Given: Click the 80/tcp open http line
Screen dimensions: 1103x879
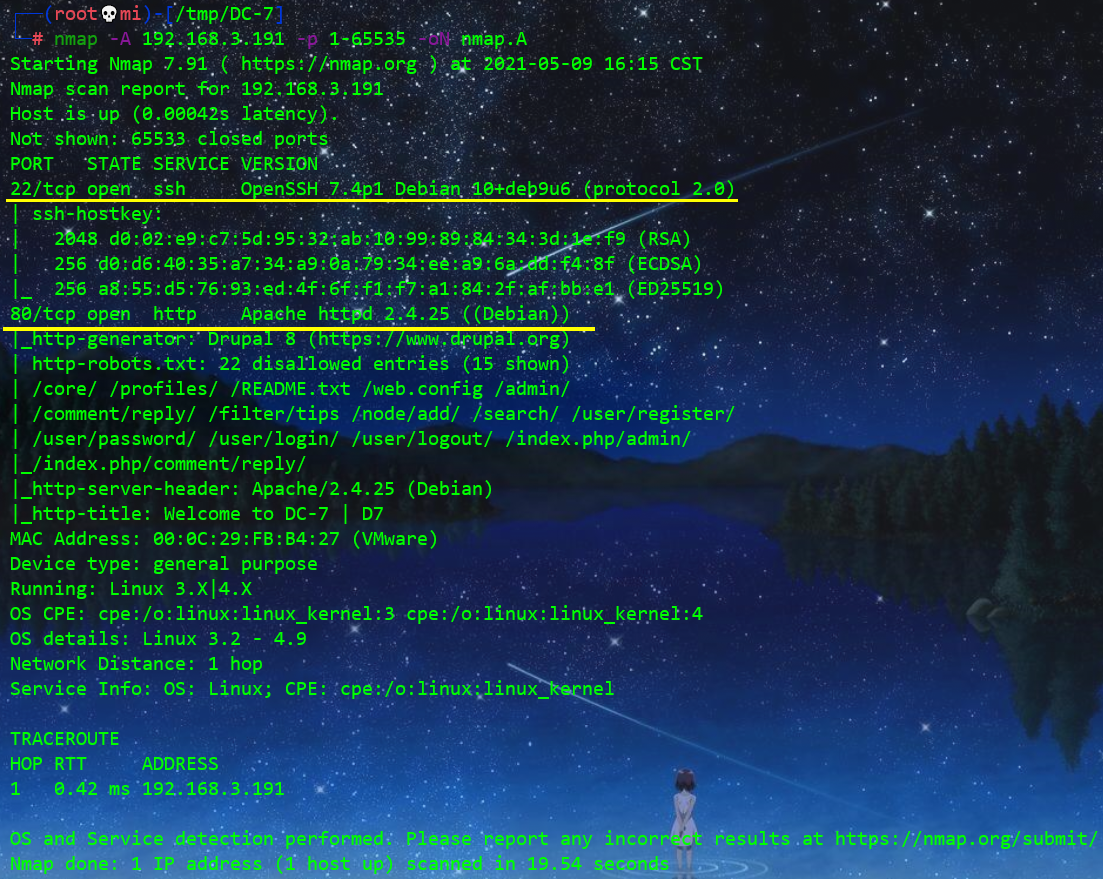Looking at the screenshot, I should click(289, 314).
